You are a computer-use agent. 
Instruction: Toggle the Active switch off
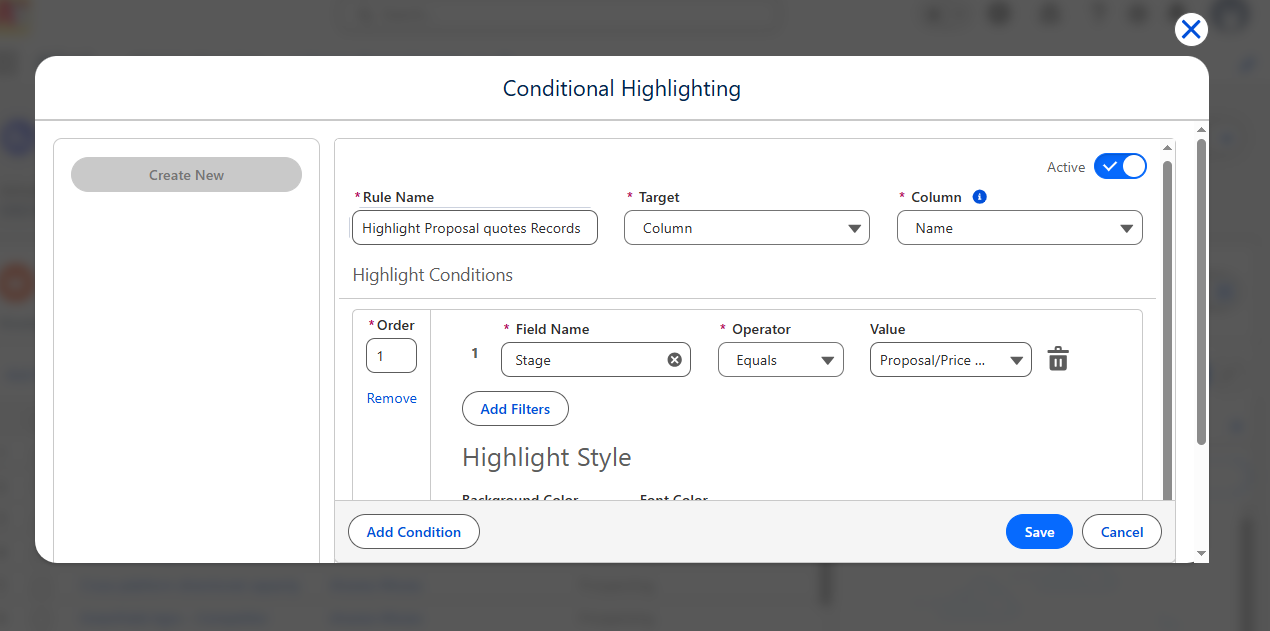1120,166
